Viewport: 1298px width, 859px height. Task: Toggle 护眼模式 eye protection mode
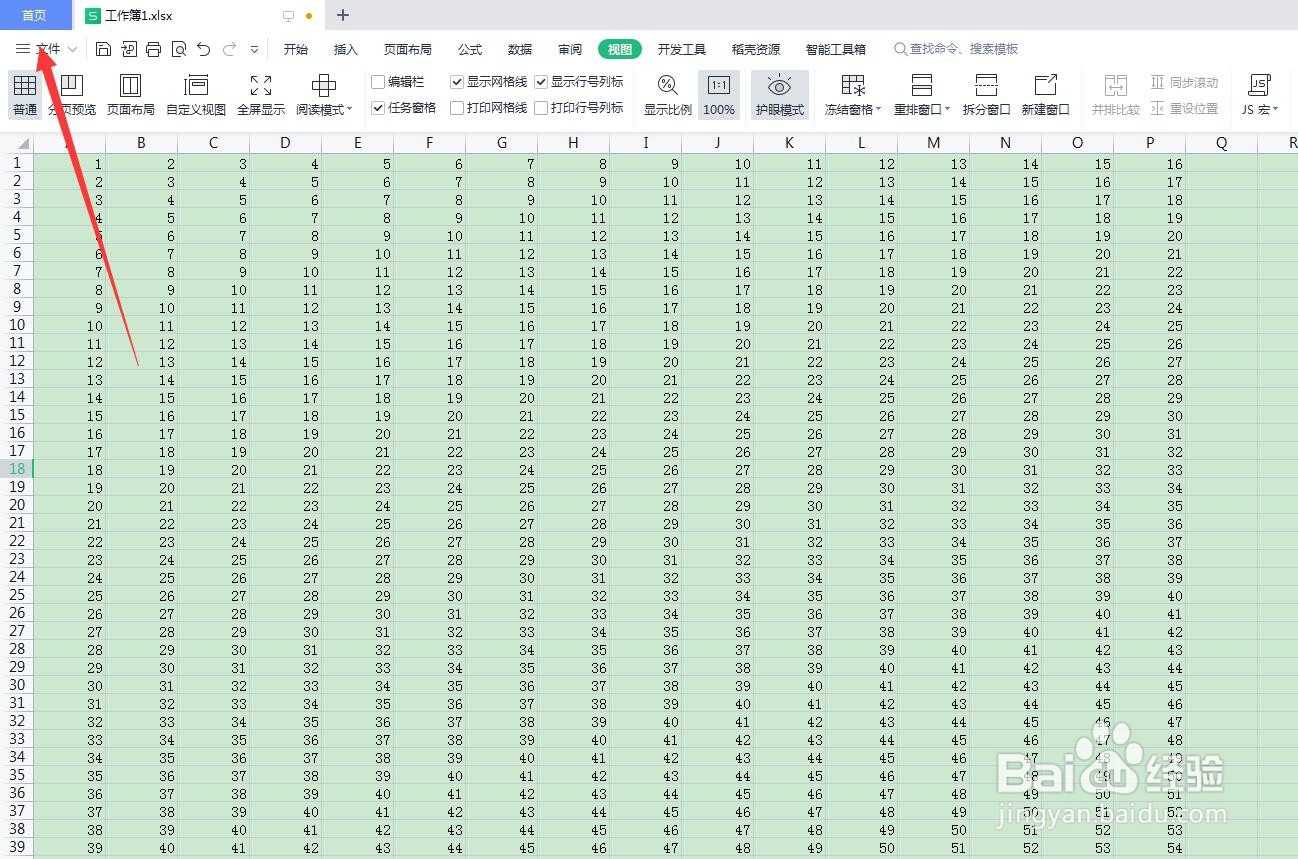pyautogui.click(x=779, y=96)
